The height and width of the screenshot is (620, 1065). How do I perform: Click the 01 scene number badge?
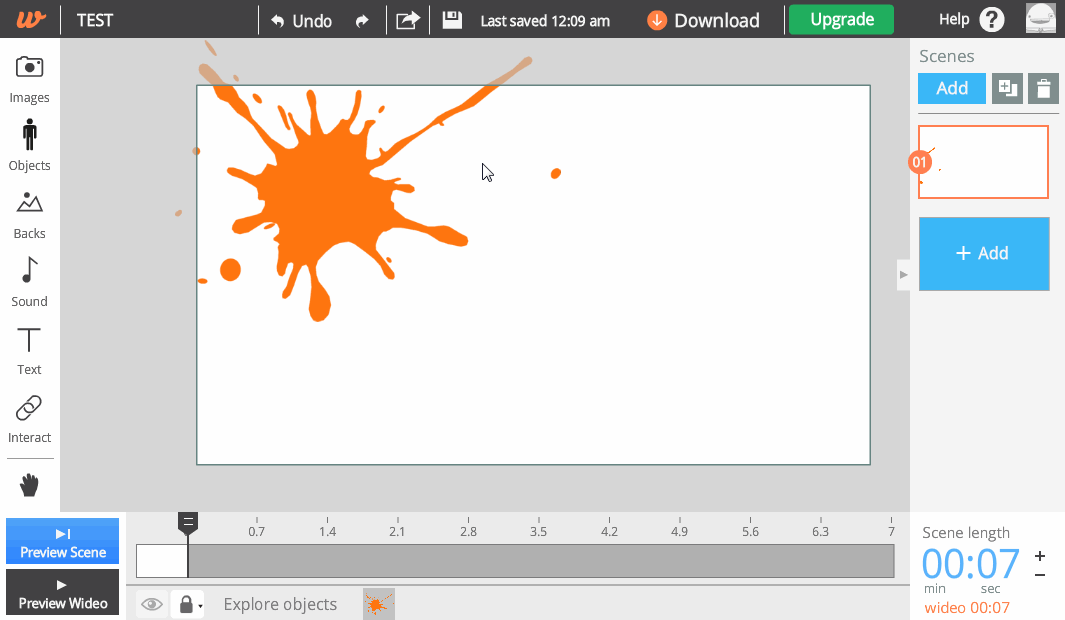click(x=920, y=162)
